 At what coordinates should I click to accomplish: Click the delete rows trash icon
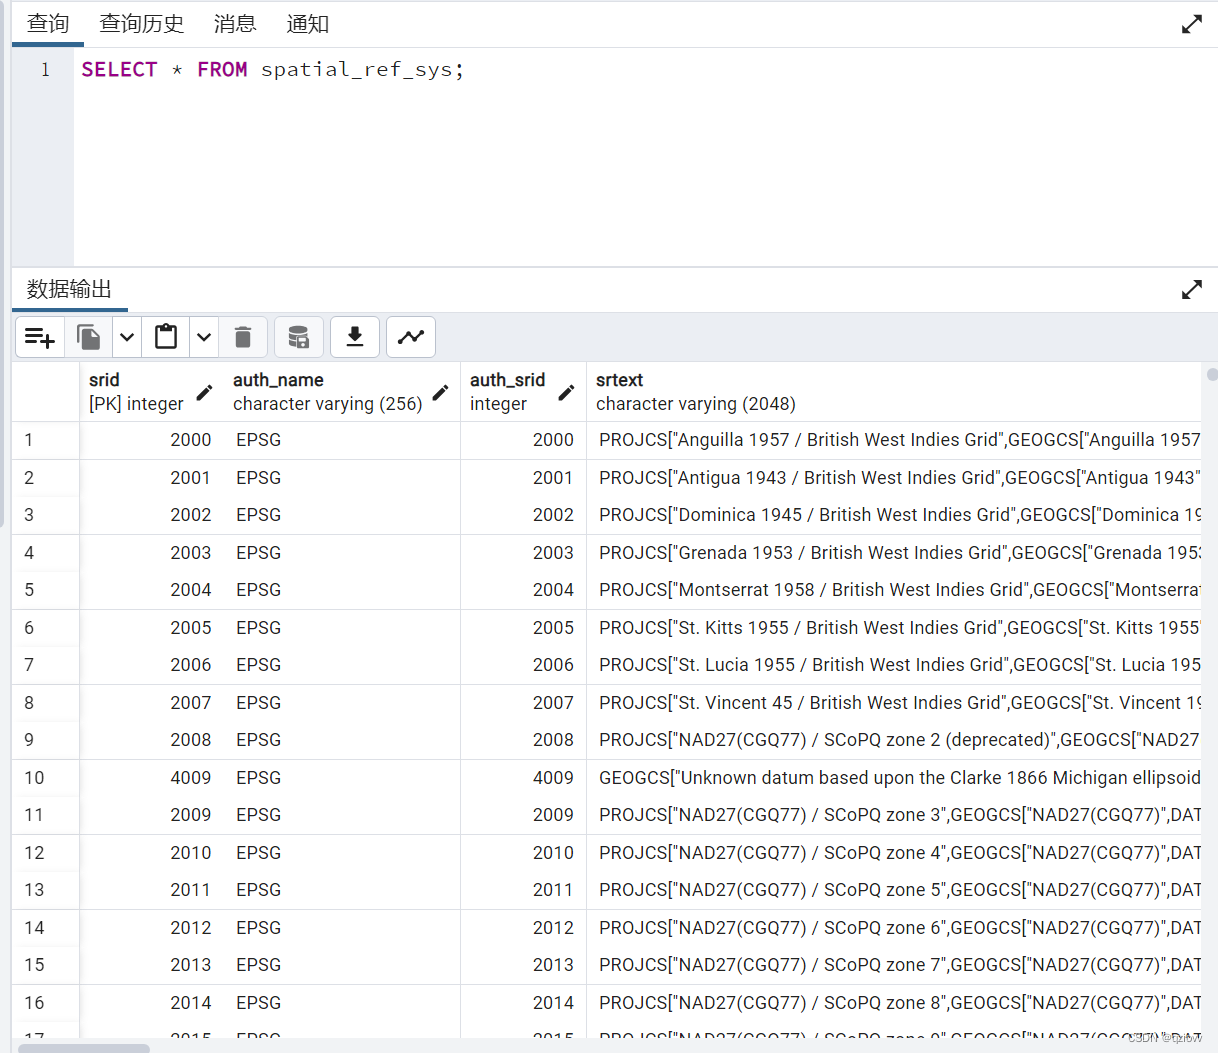click(x=243, y=337)
